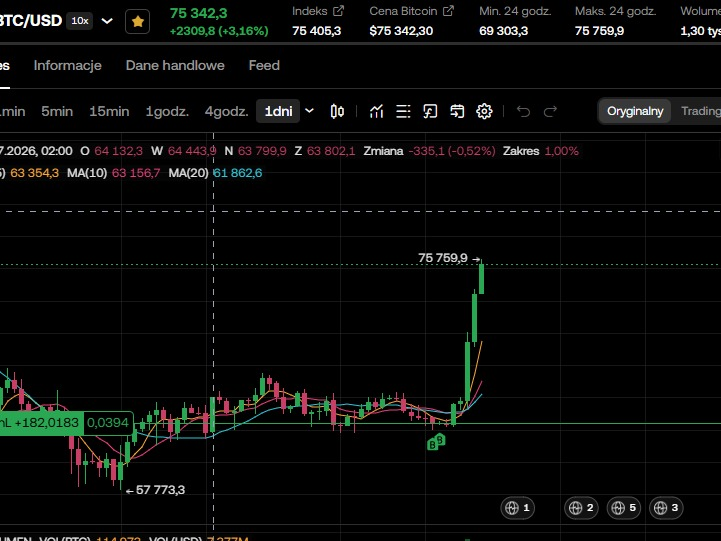Redo the chart action
The width and height of the screenshot is (721, 541).
pyautogui.click(x=550, y=111)
